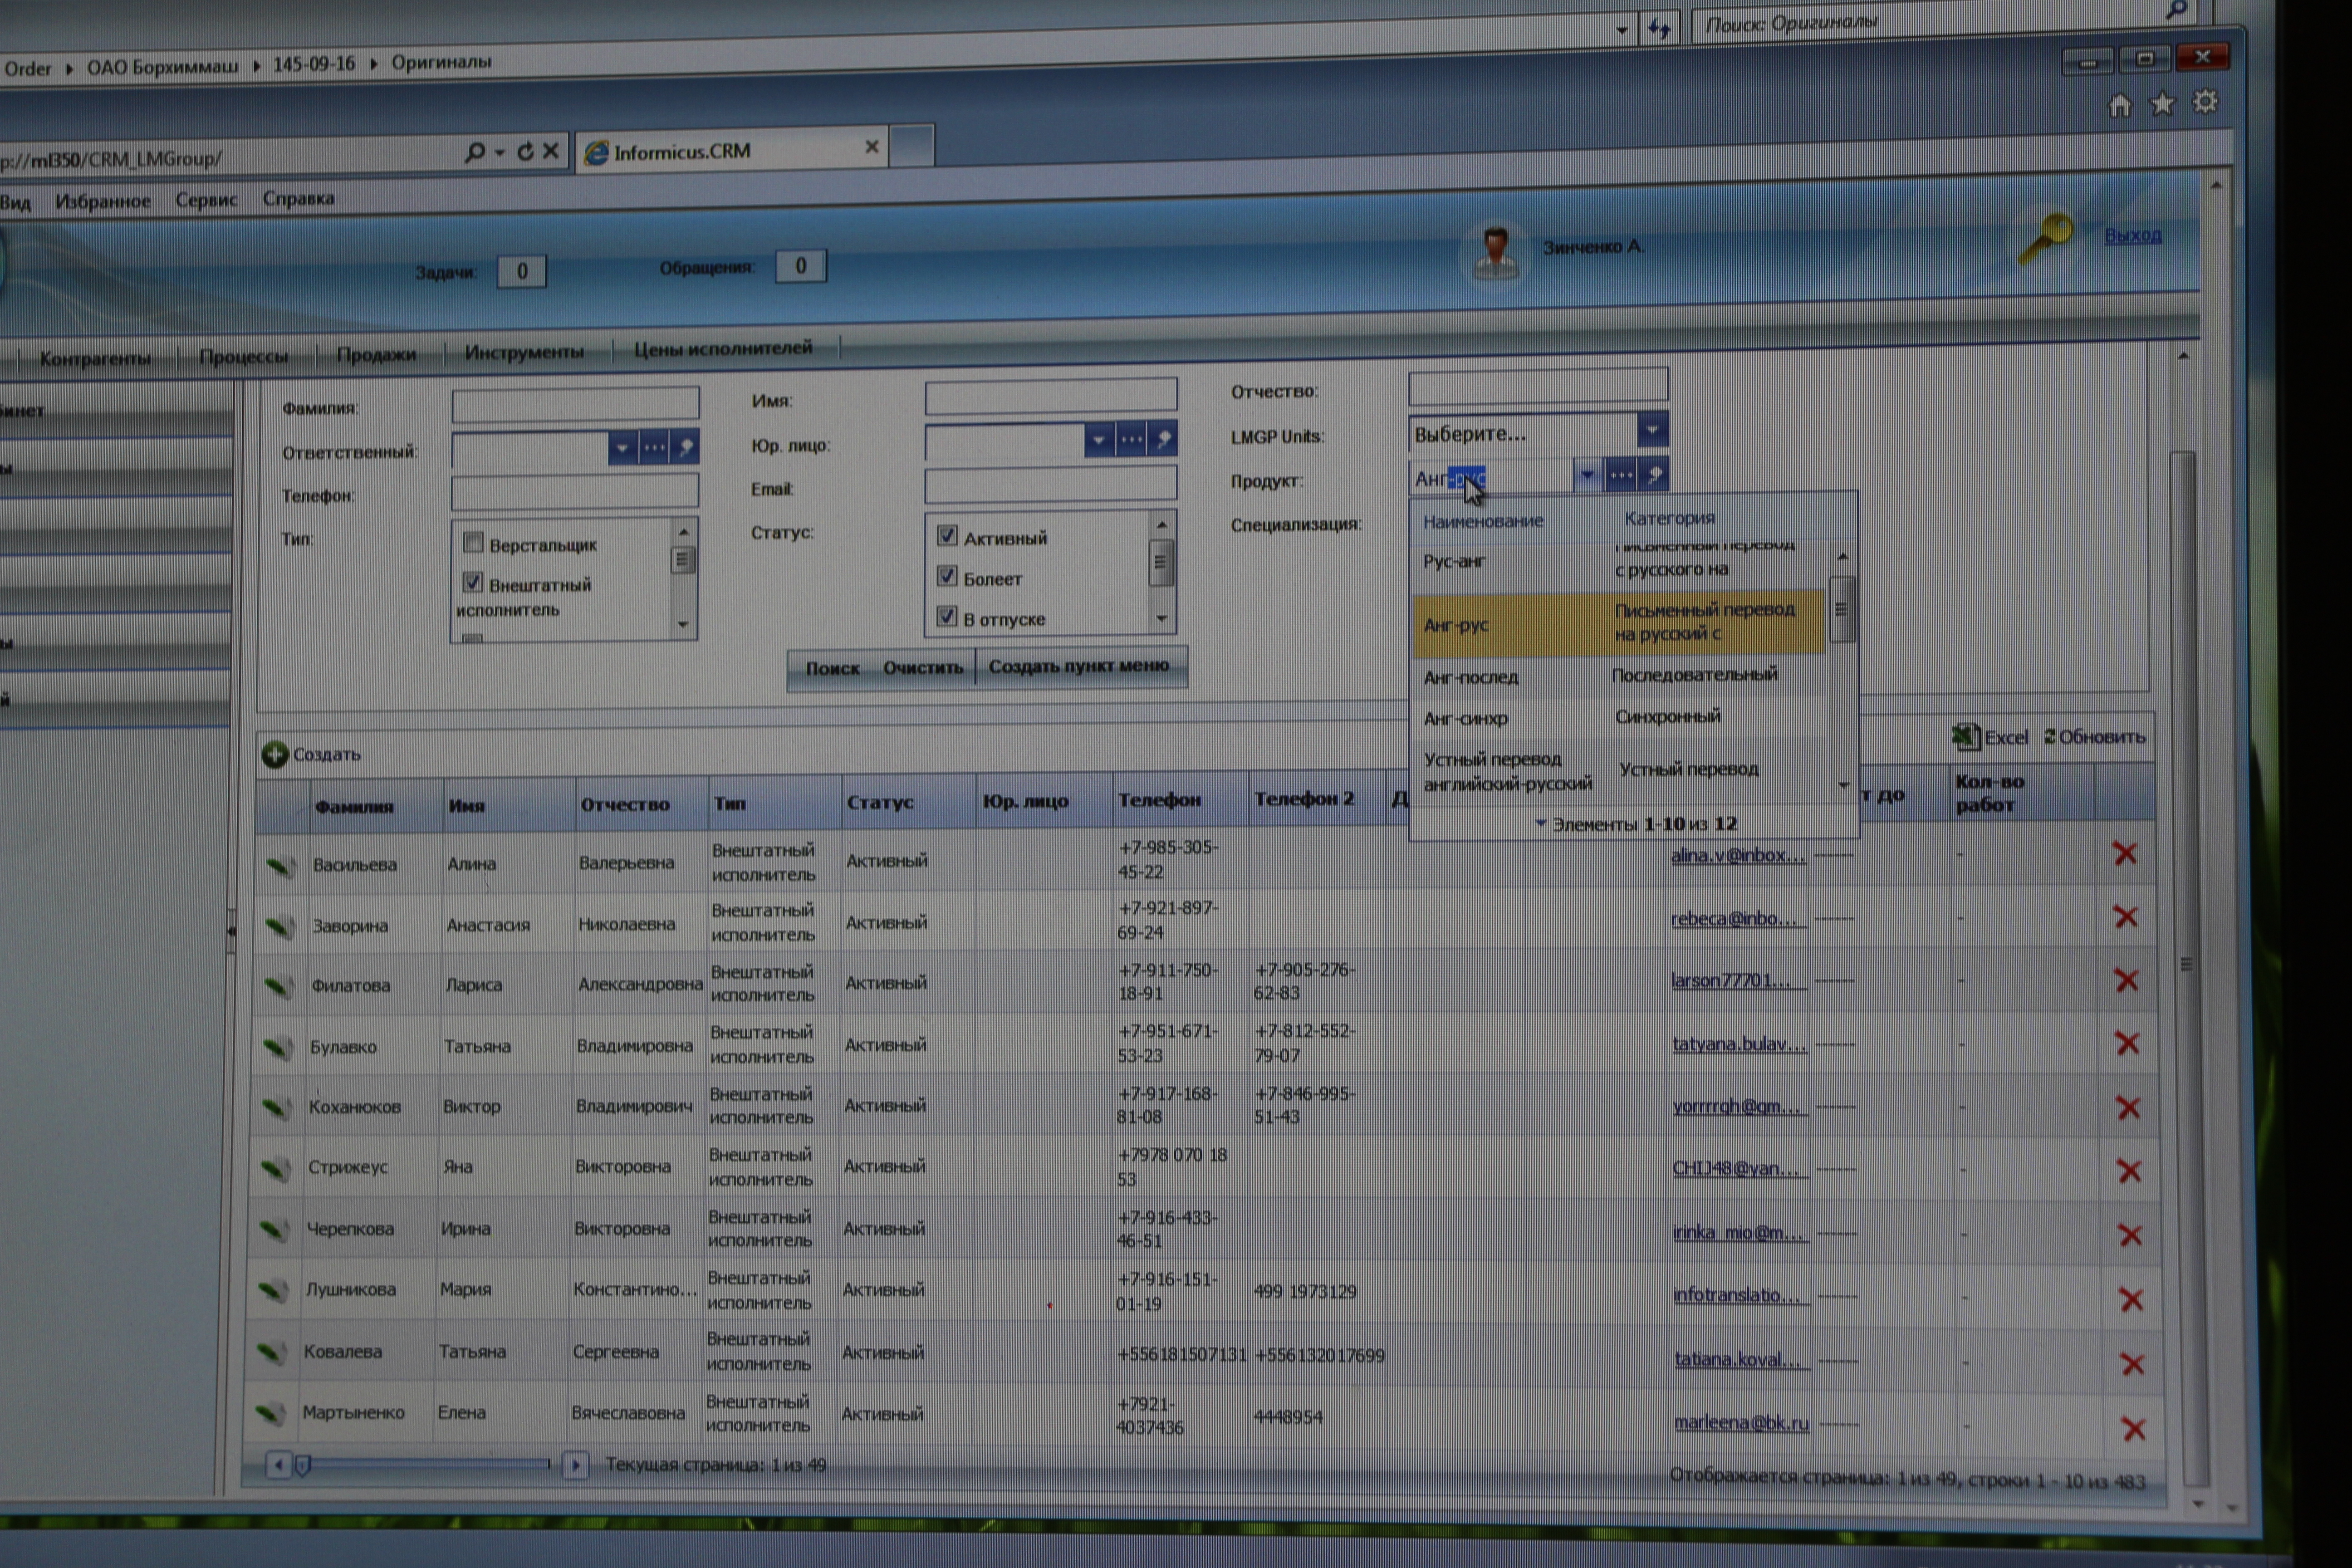Uncheck the Активный status checkbox

(947, 536)
